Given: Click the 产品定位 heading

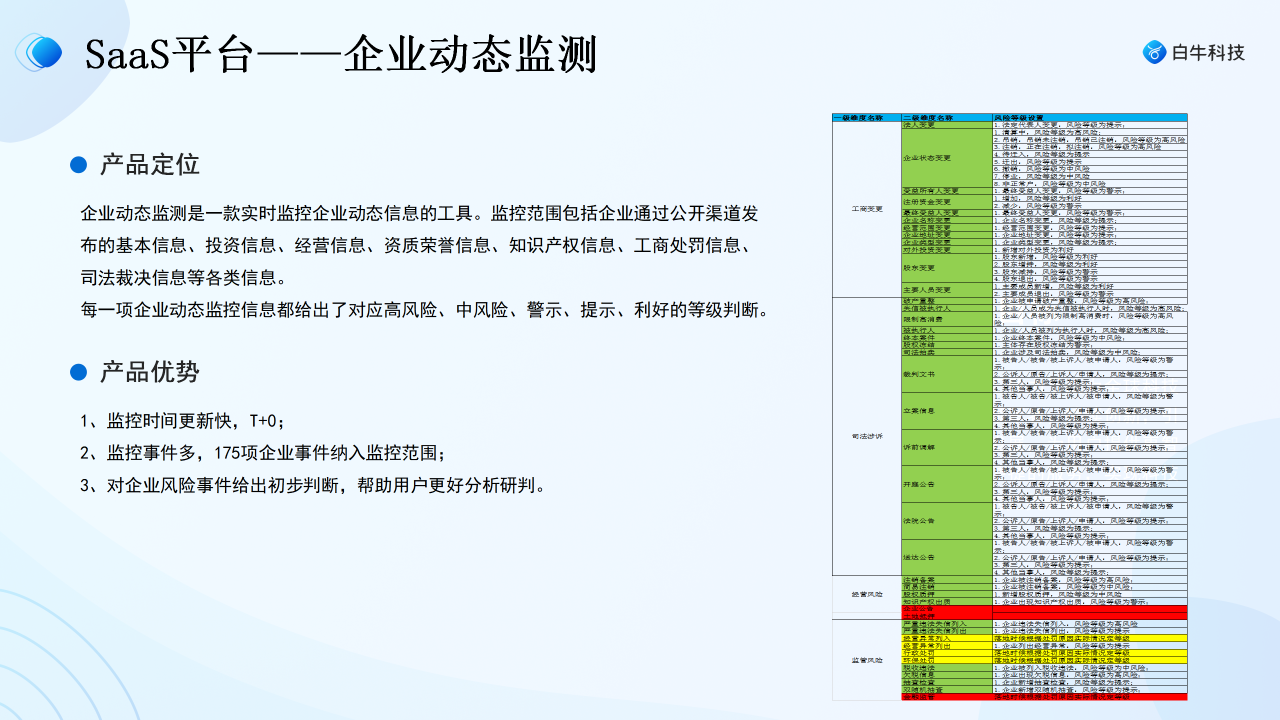Looking at the screenshot, I should [149, 164].
